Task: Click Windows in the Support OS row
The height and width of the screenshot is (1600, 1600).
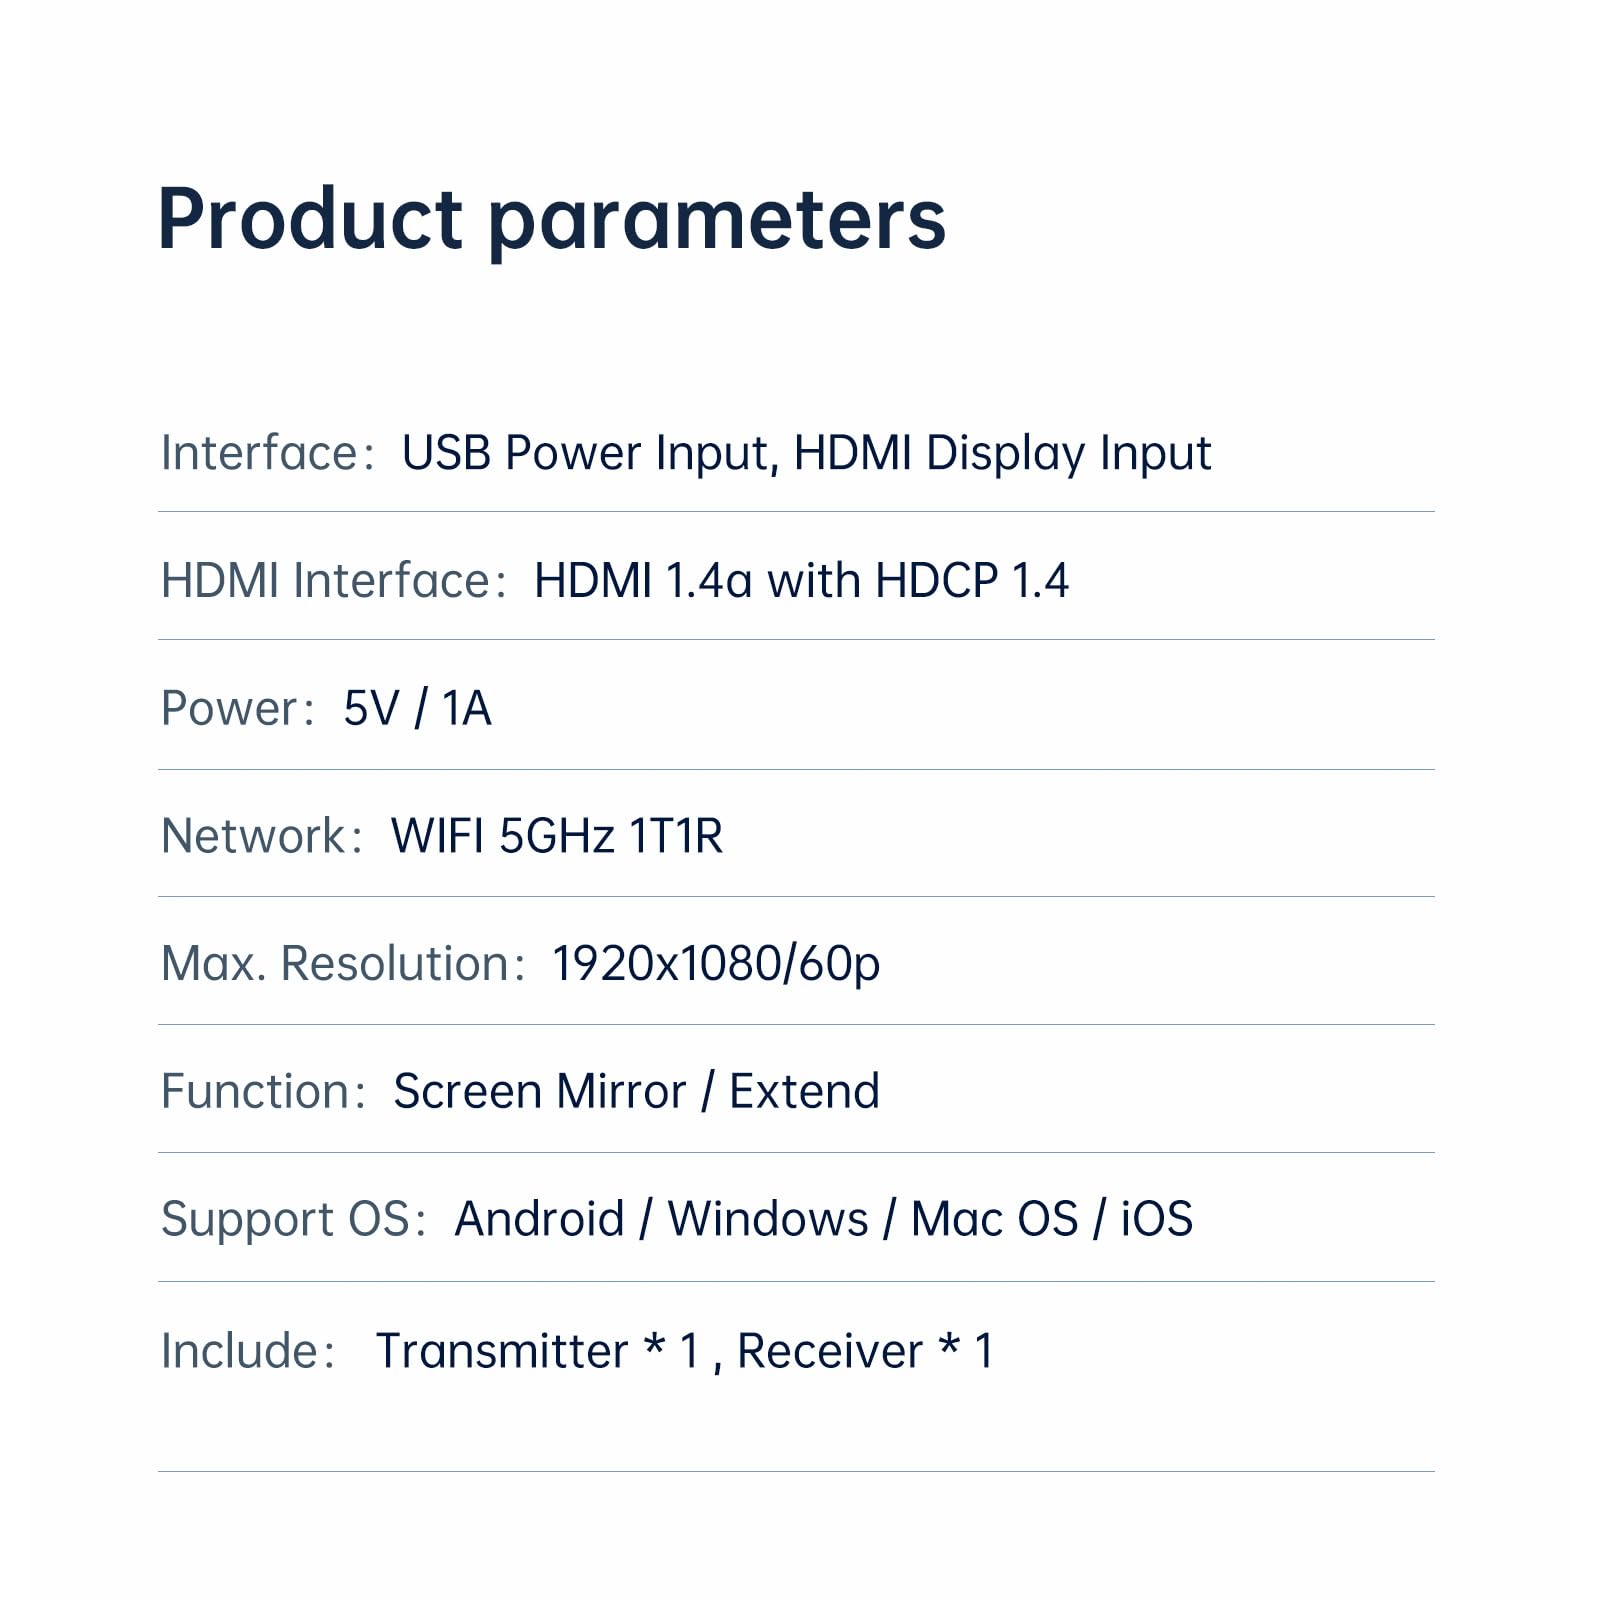Action: tap(768, 1219)
